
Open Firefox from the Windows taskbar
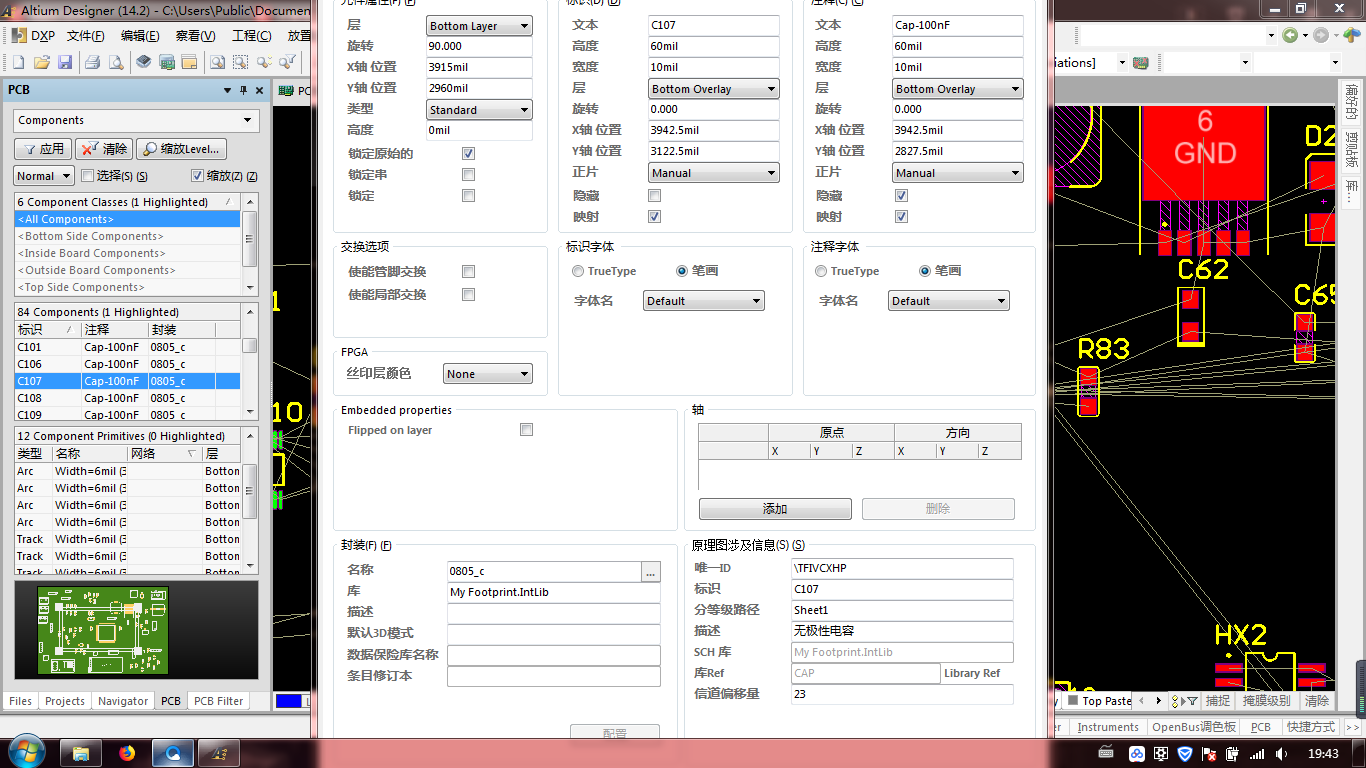(x=127, y=752)
